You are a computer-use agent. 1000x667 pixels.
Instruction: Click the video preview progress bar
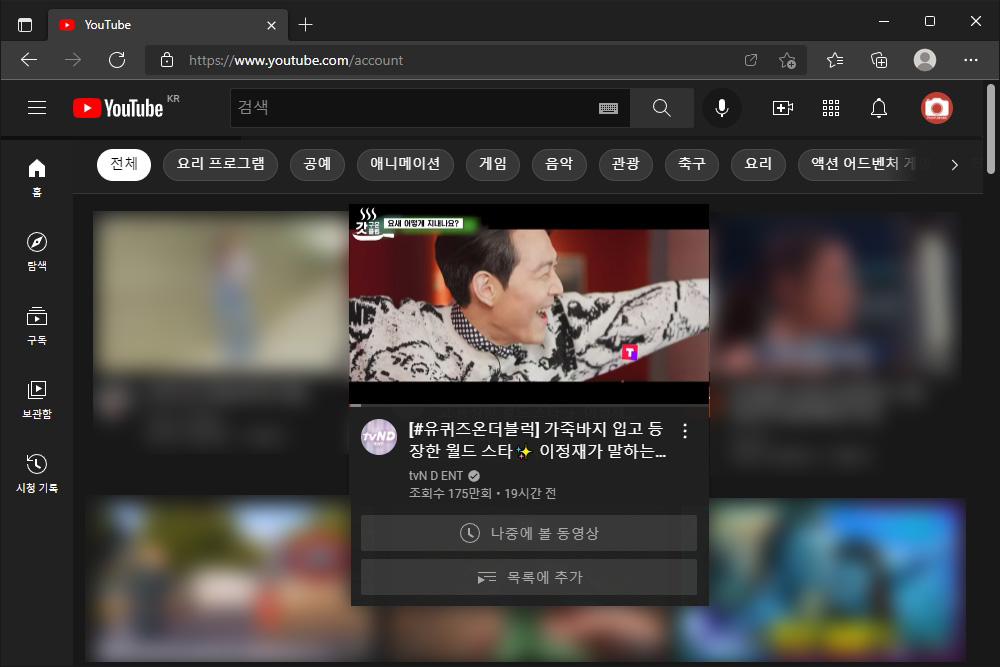(x=529, y=405)
